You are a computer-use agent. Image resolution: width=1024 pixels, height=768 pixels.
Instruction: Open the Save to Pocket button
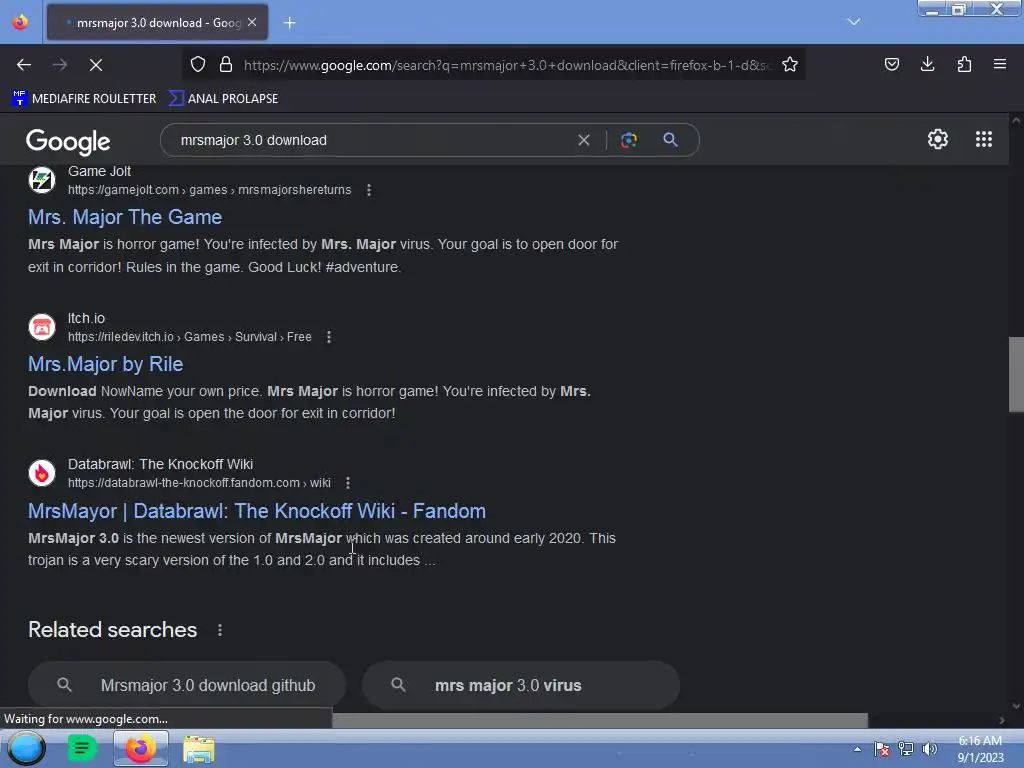click(891, 64)
